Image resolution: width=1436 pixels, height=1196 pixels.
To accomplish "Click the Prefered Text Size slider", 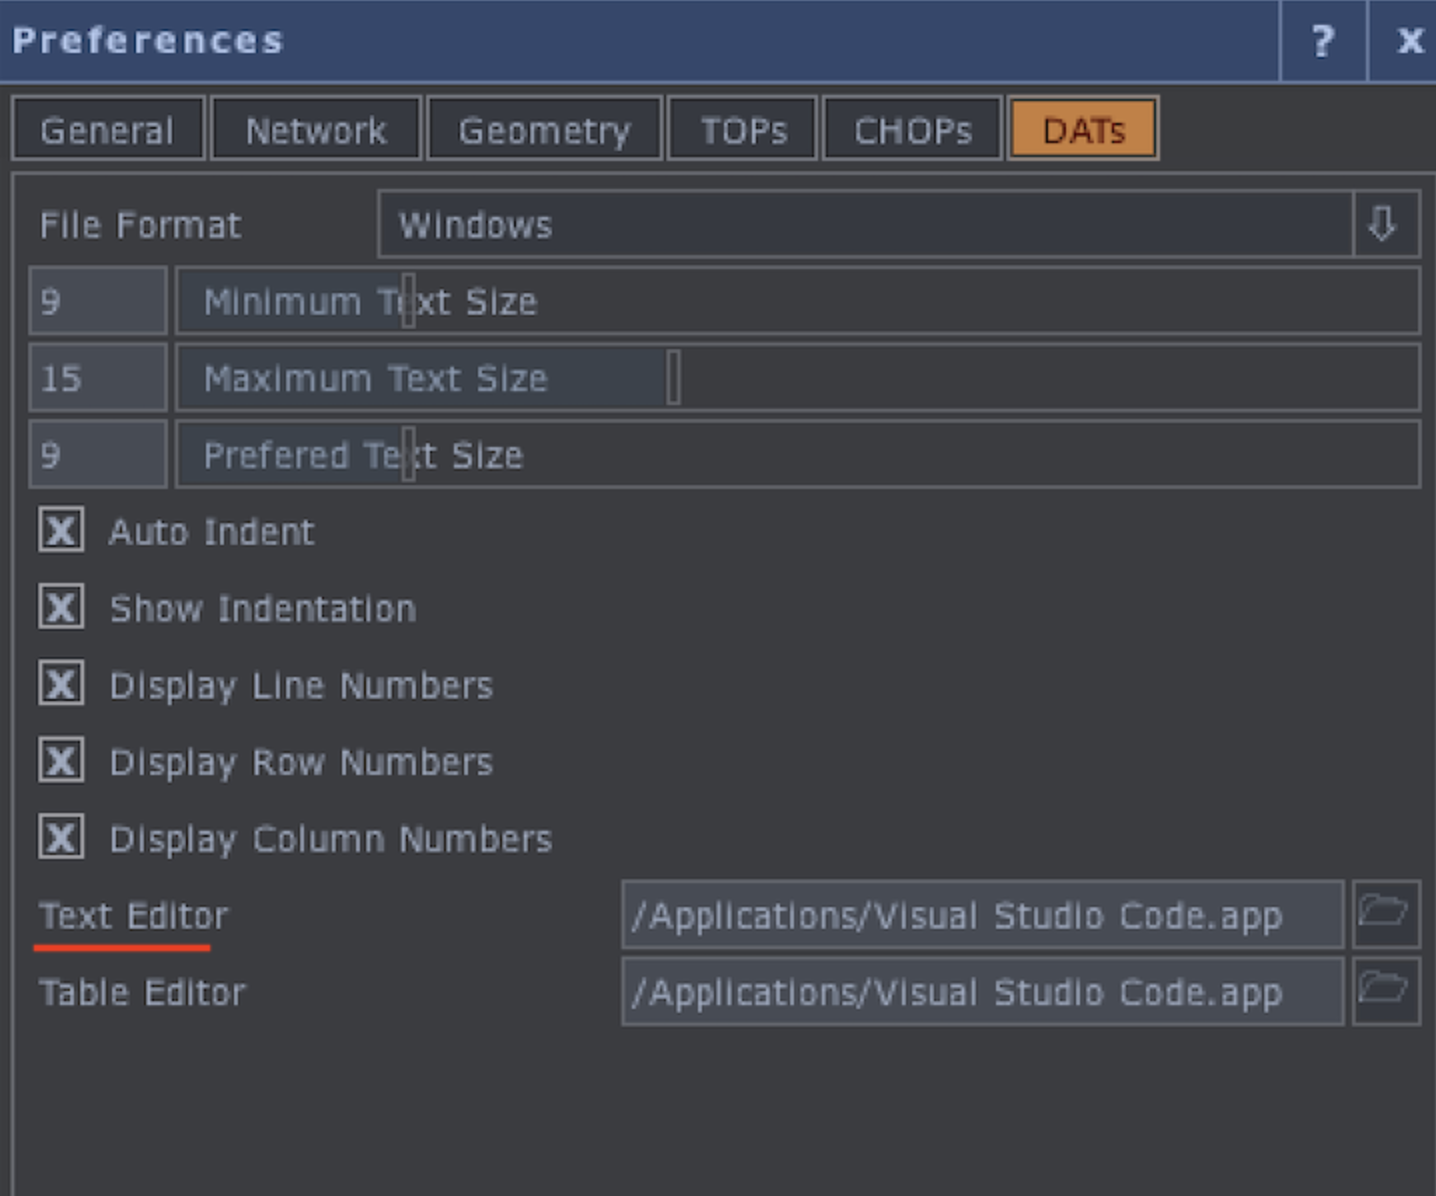I will (798, 455).
